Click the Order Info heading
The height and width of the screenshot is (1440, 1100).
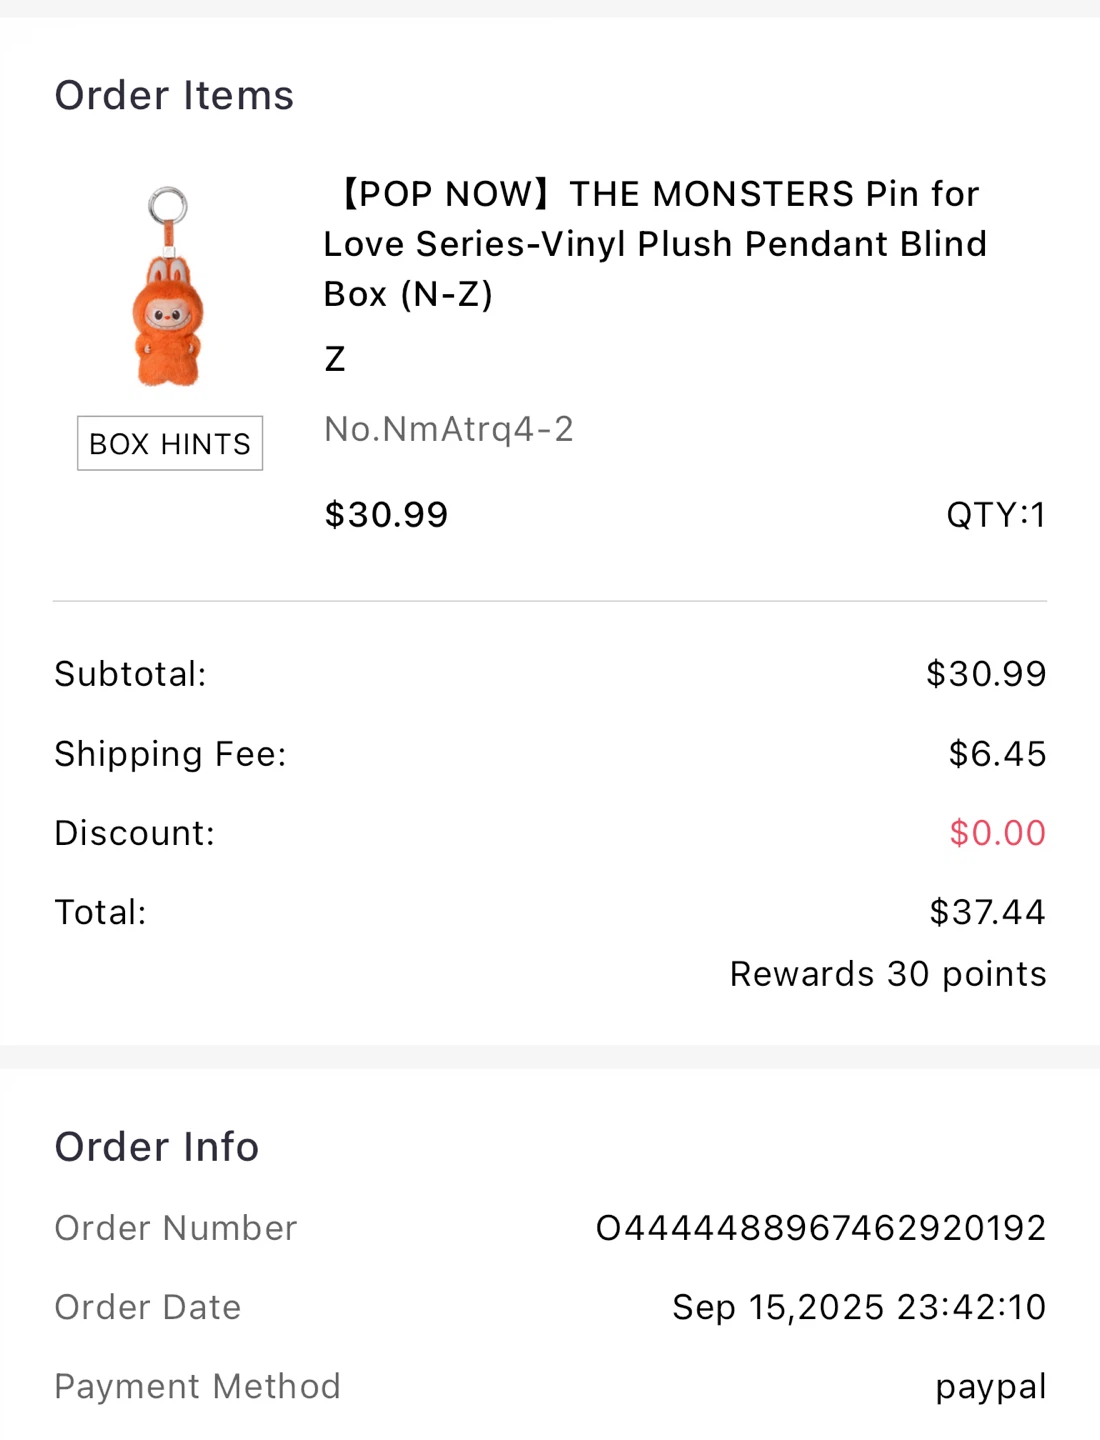[157, 1147]
